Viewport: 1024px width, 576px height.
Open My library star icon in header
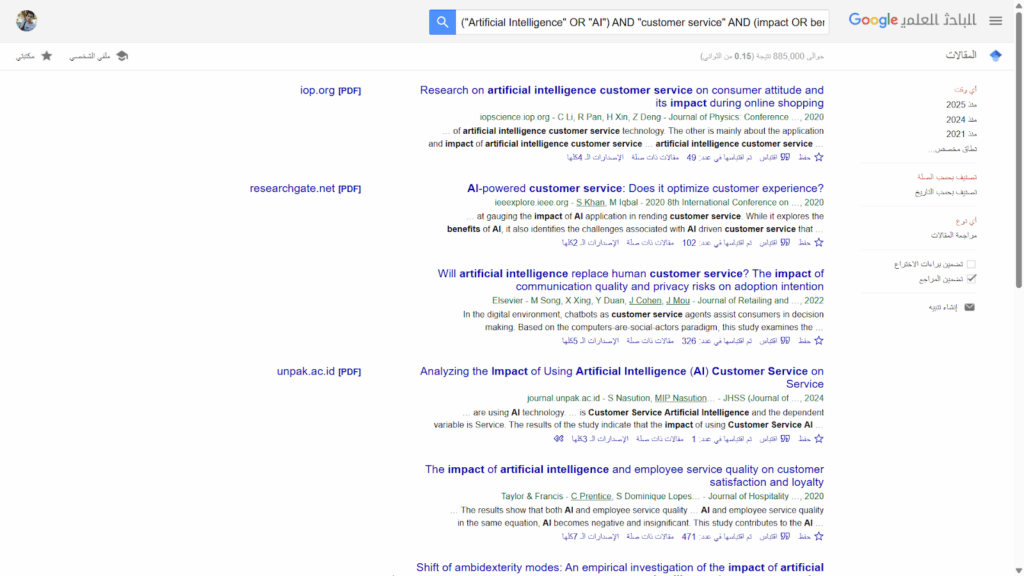point(46,56)
